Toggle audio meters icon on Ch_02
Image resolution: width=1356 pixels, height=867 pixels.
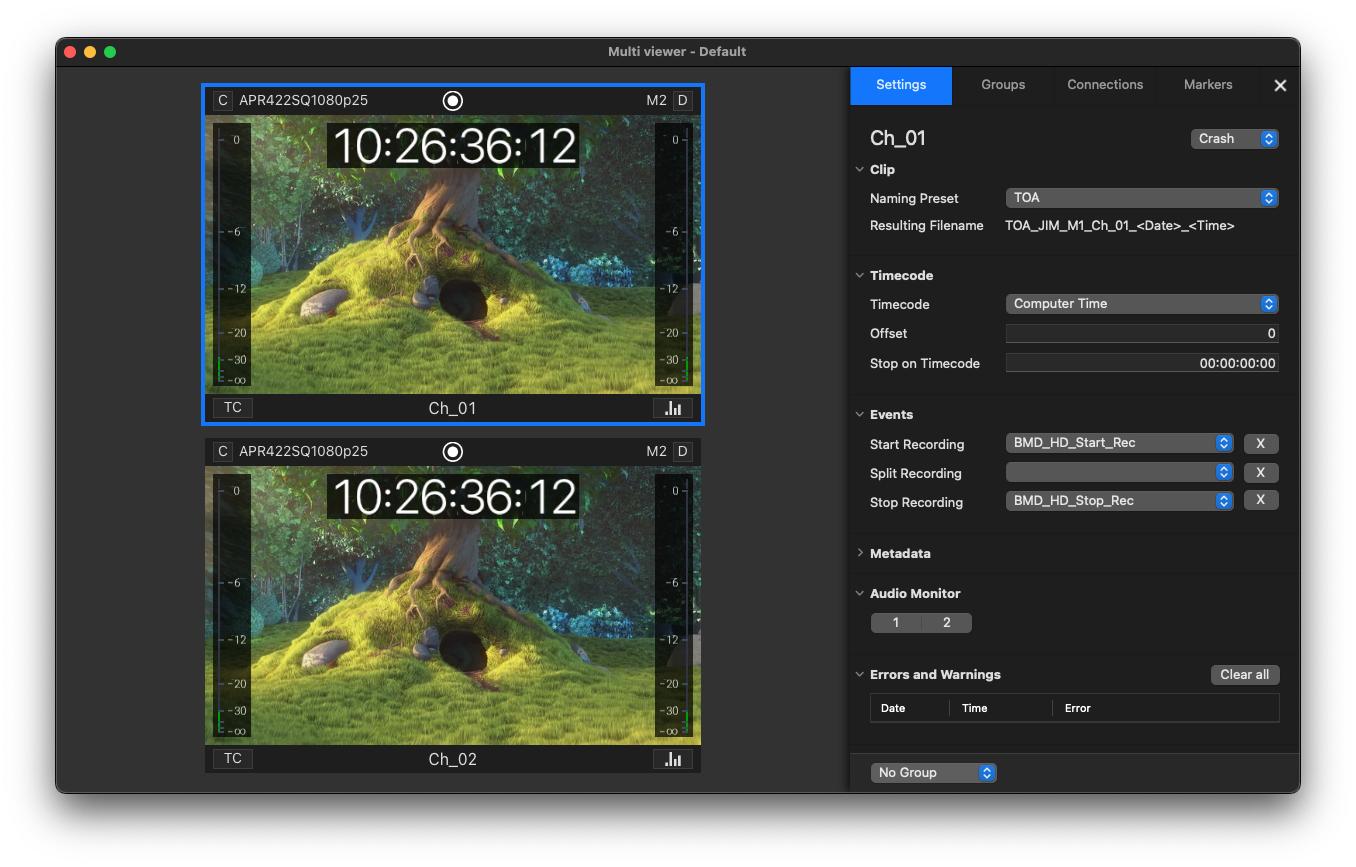pyautogui.click(x=673, y=759)
